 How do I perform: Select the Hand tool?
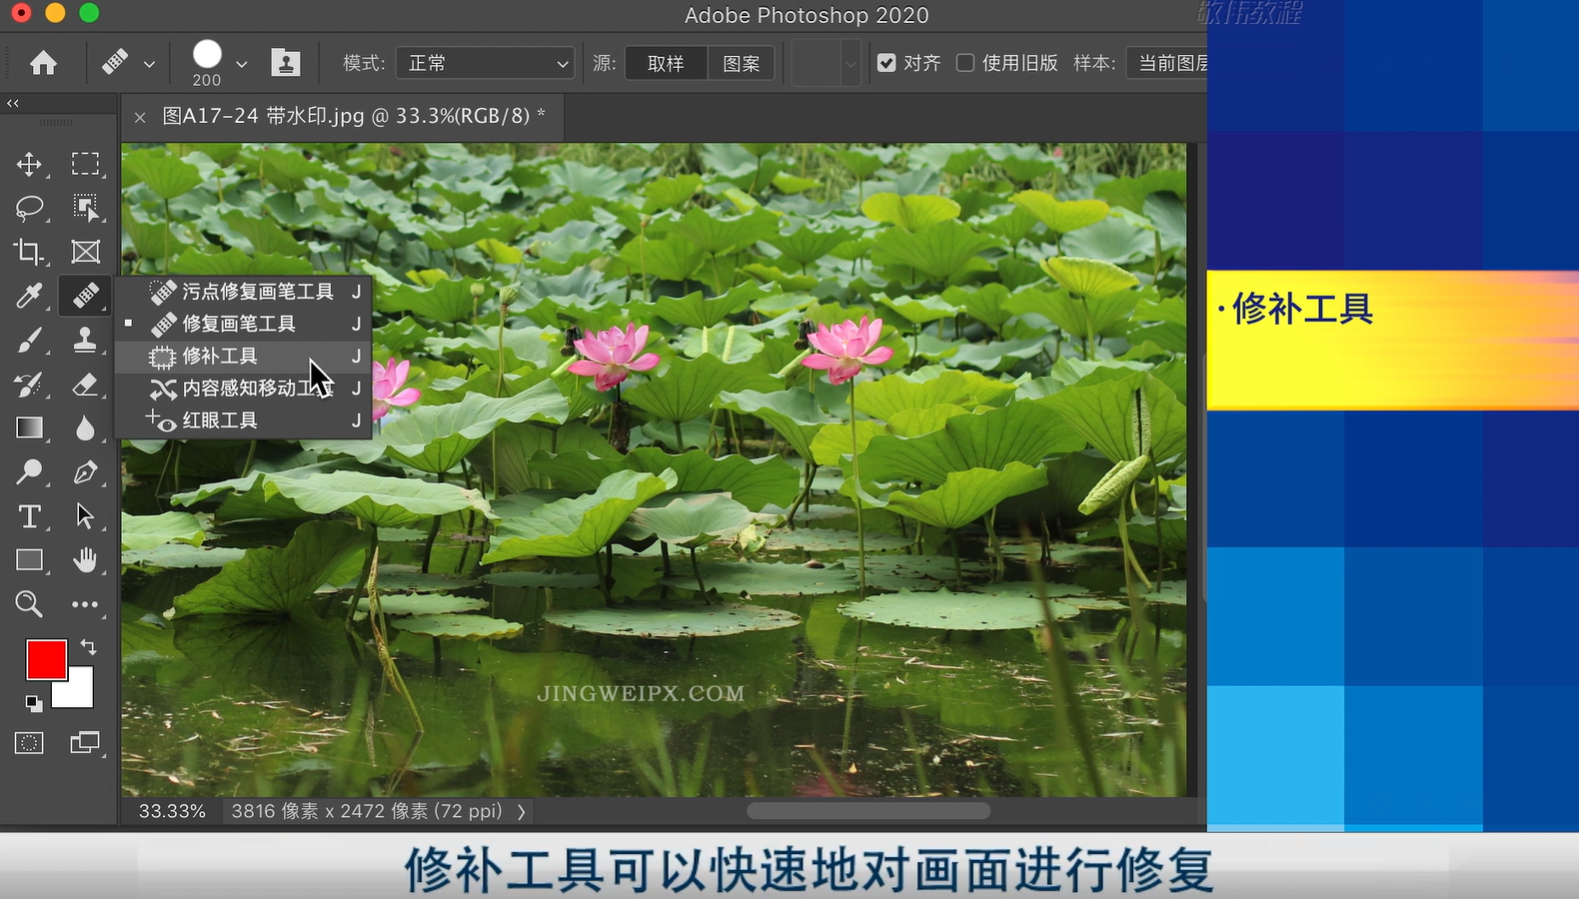[x=85, y=560]
